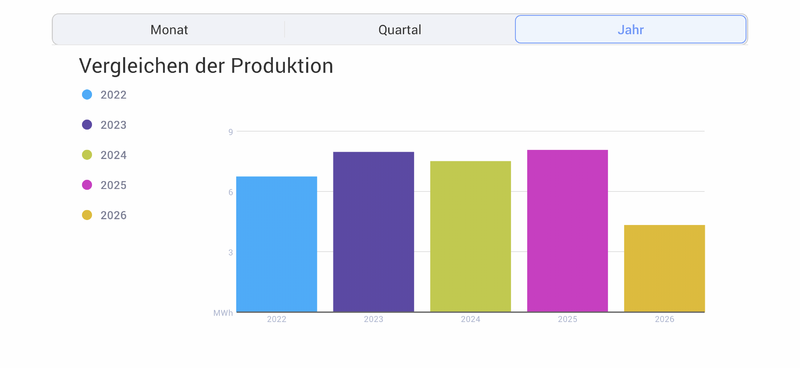Toggle the 2022 legend blue dot

tap(87, 94)
